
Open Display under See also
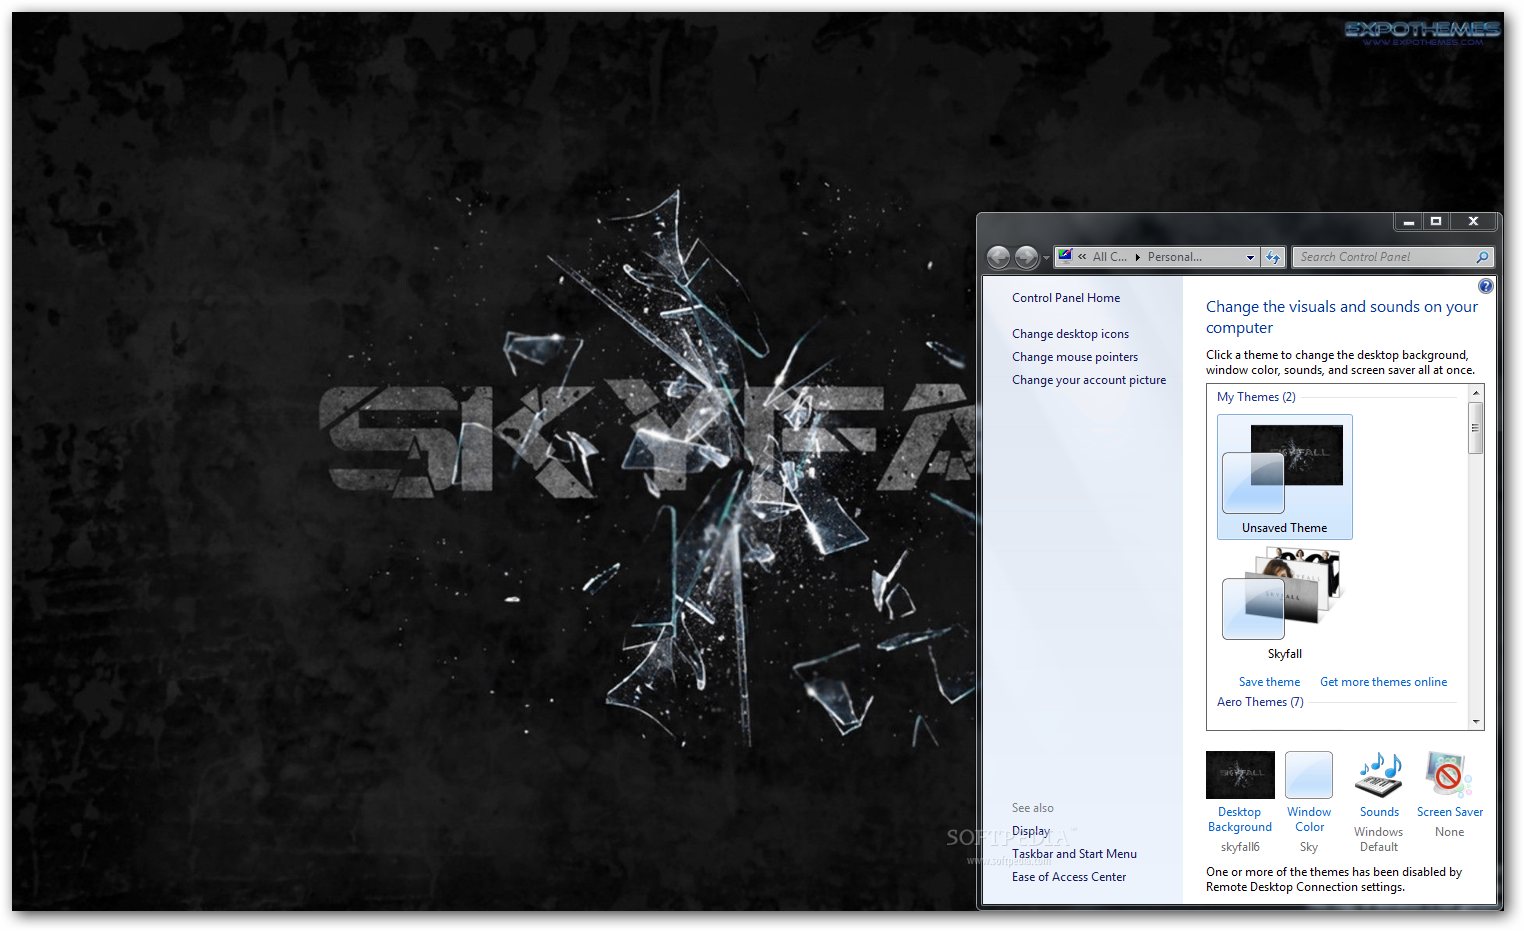click(1031, 831)
